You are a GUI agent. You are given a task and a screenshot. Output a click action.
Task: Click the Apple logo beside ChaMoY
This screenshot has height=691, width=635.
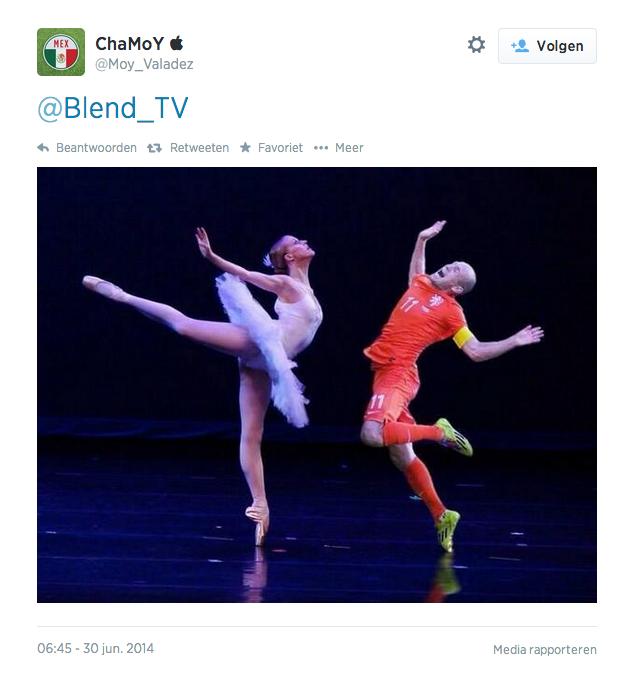(177, 43)
